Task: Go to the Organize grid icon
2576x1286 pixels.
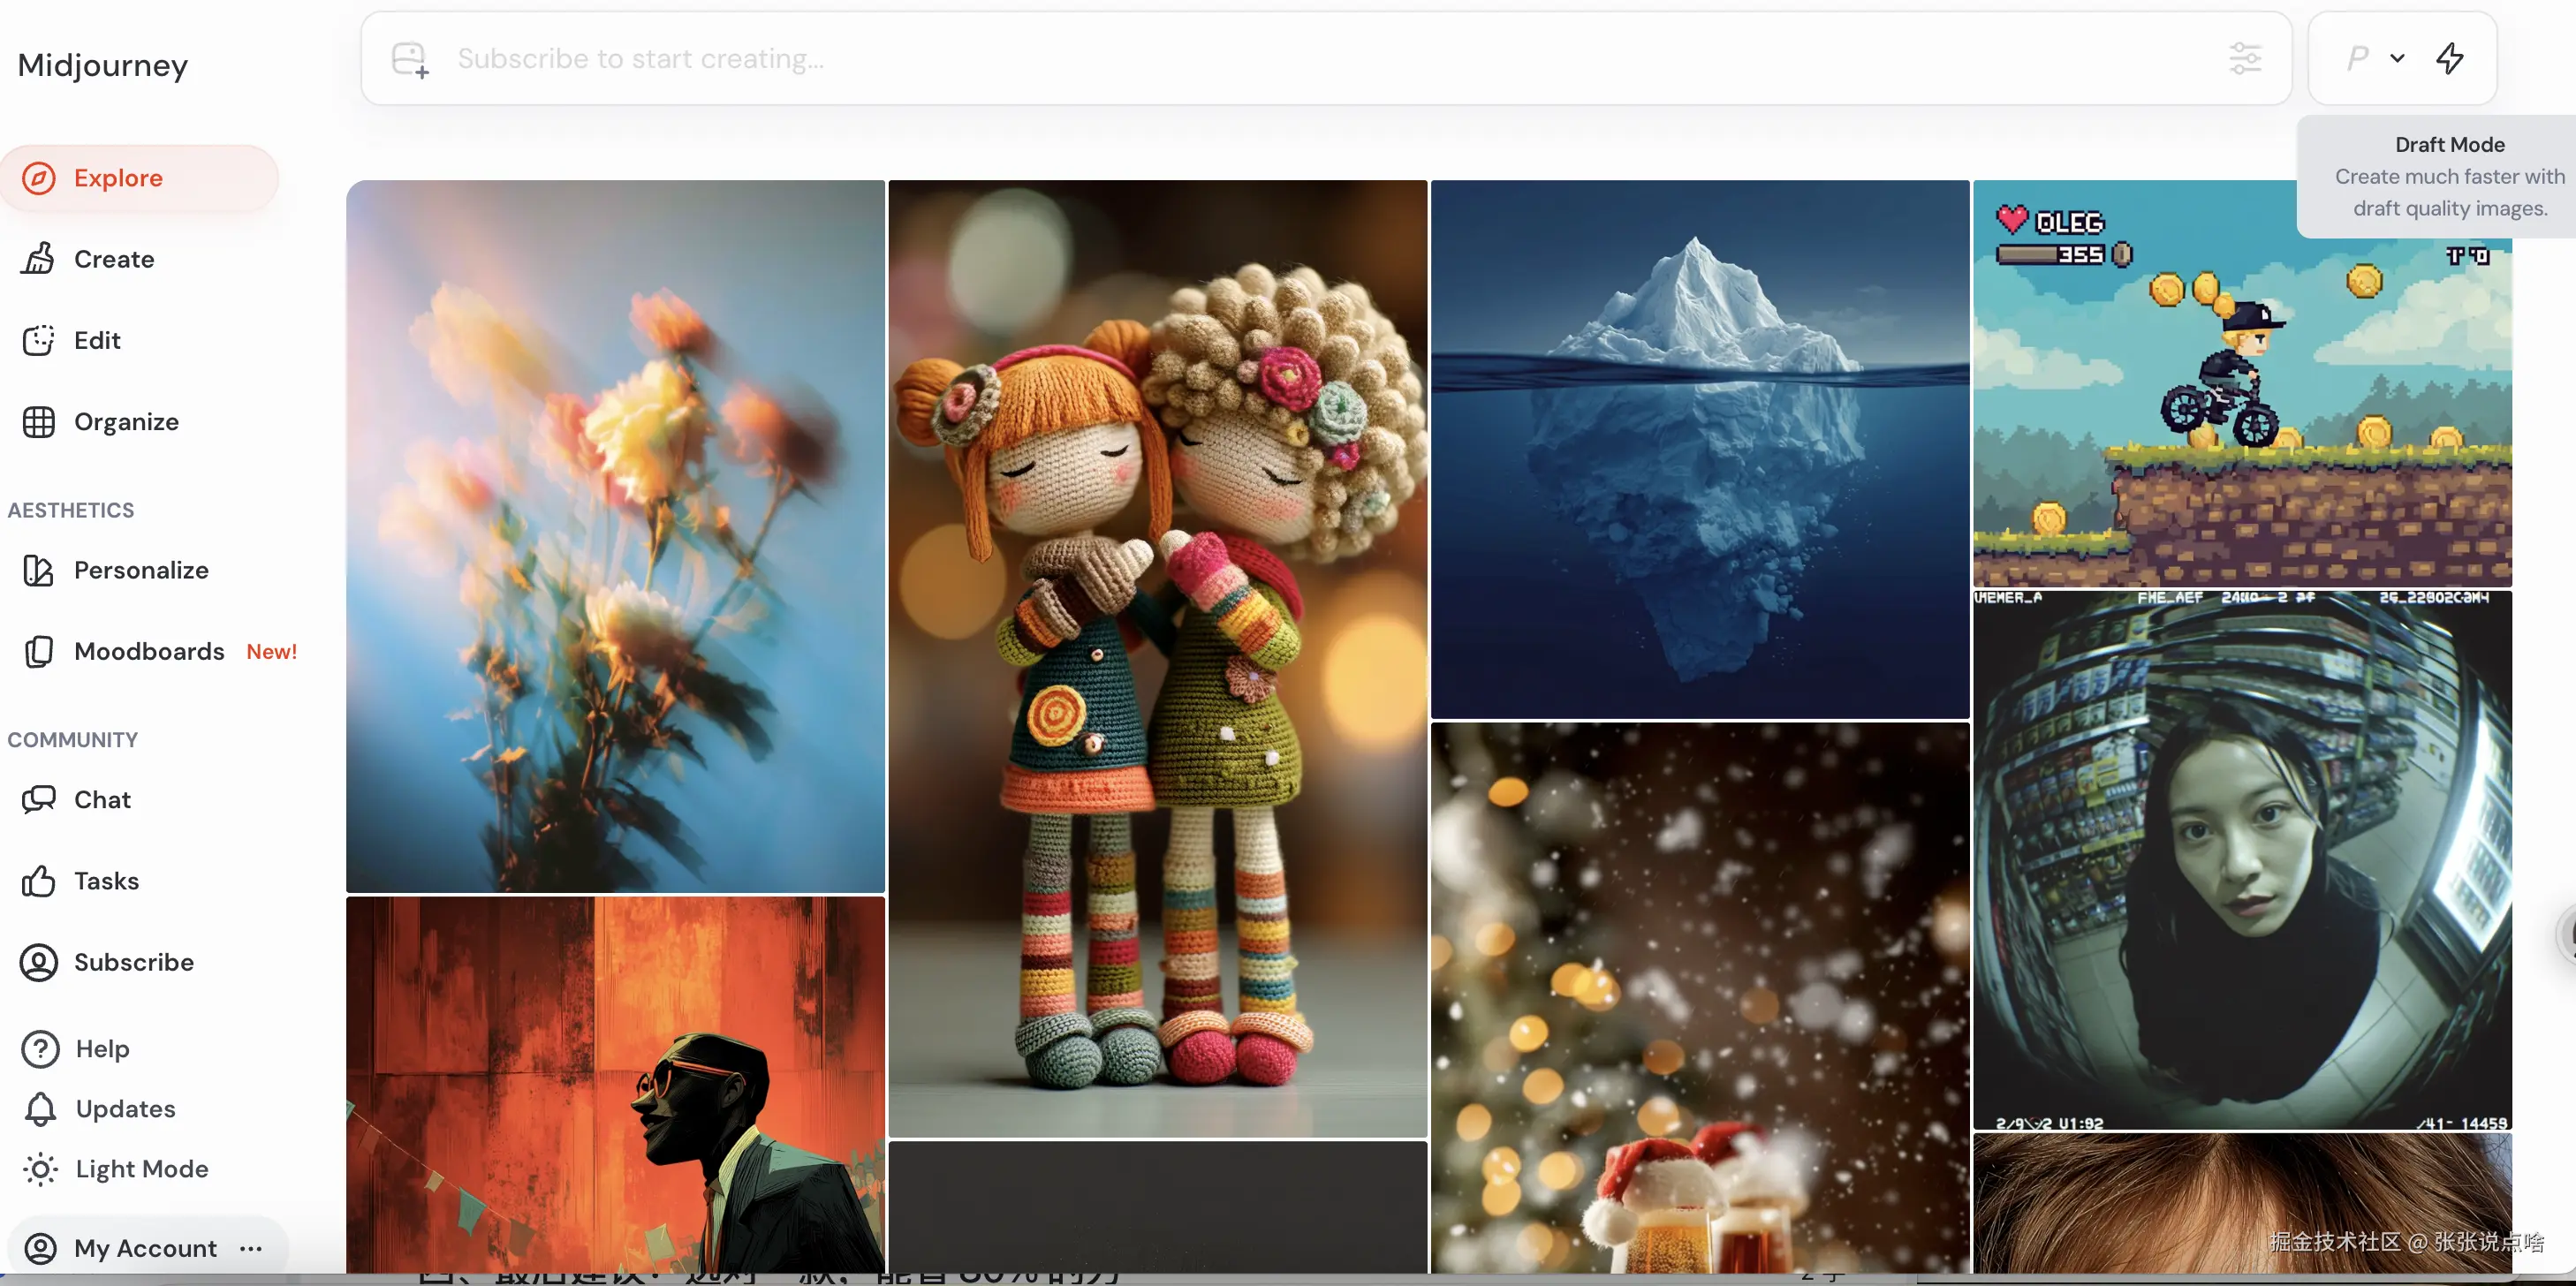Action: click(x=39, y=422)
